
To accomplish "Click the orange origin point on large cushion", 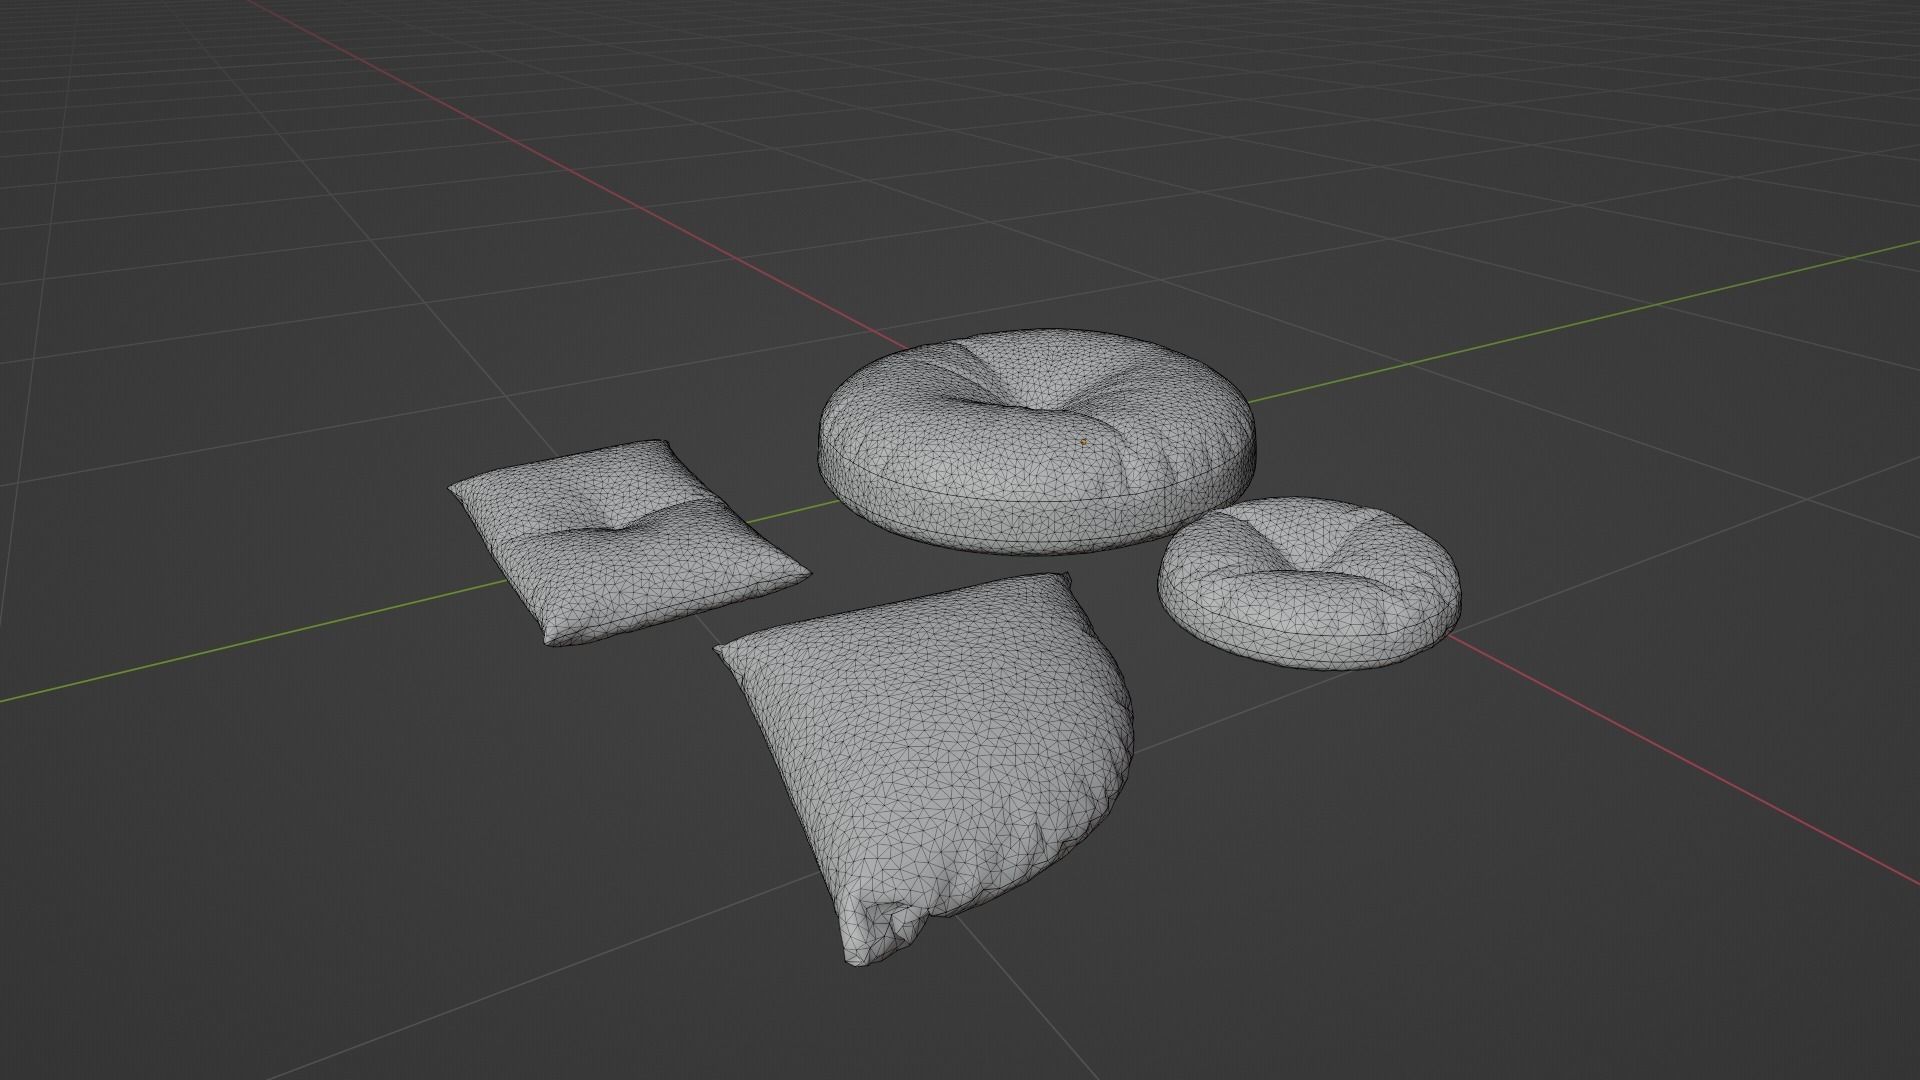I will tap(1083, 441).
